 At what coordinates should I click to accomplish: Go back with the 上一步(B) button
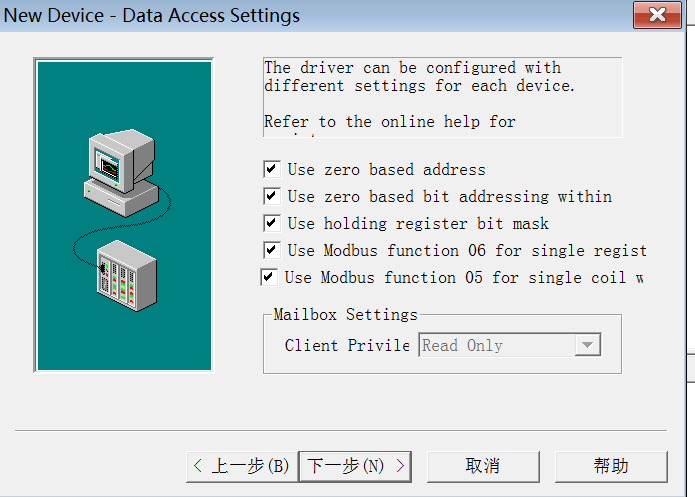point(242,466)
